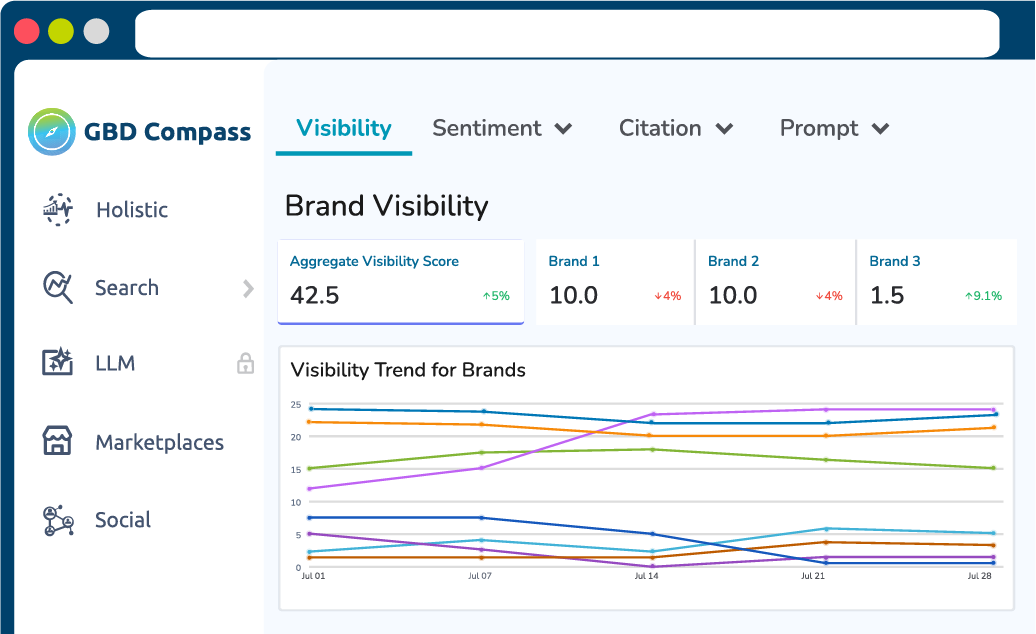The height and width of the screenshot is (634, 1036).
Task: Click the Brand 3 score card
Action: (x=936, y=281)
